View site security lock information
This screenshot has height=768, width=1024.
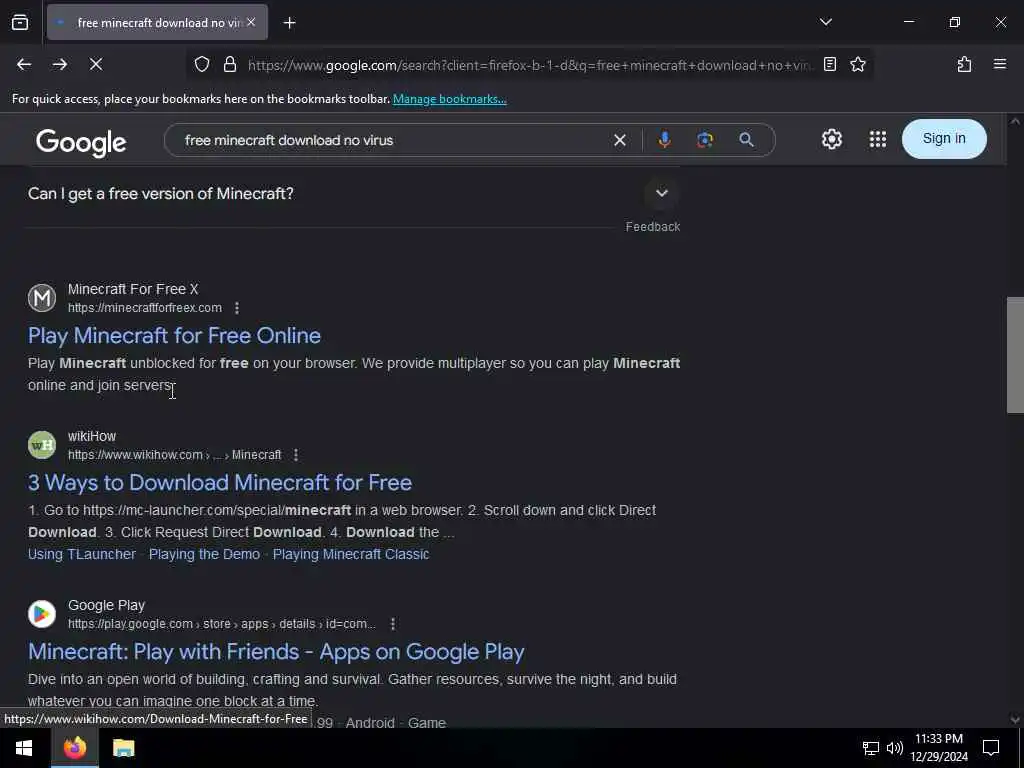(230, 64)
